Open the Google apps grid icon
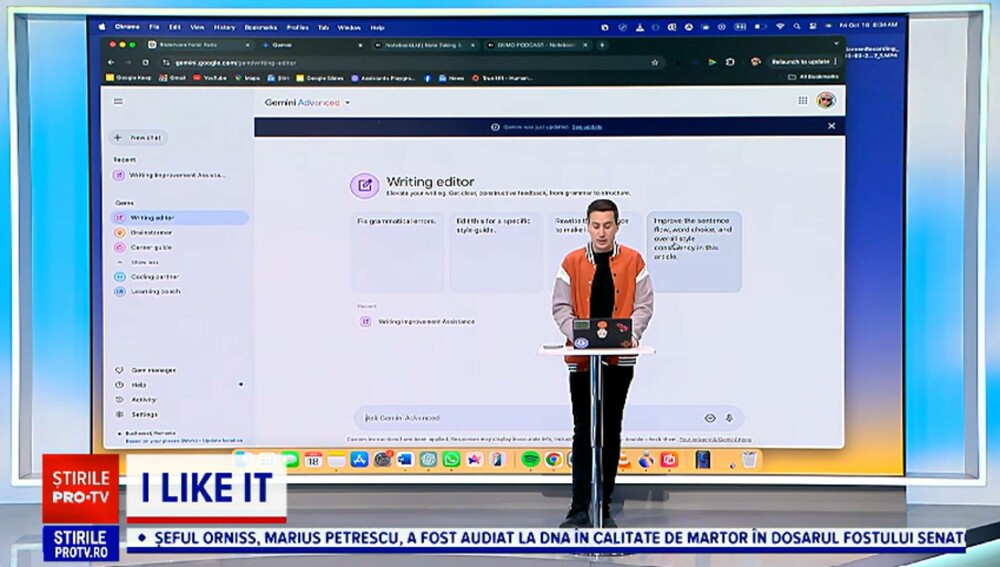 pos(802,101)
